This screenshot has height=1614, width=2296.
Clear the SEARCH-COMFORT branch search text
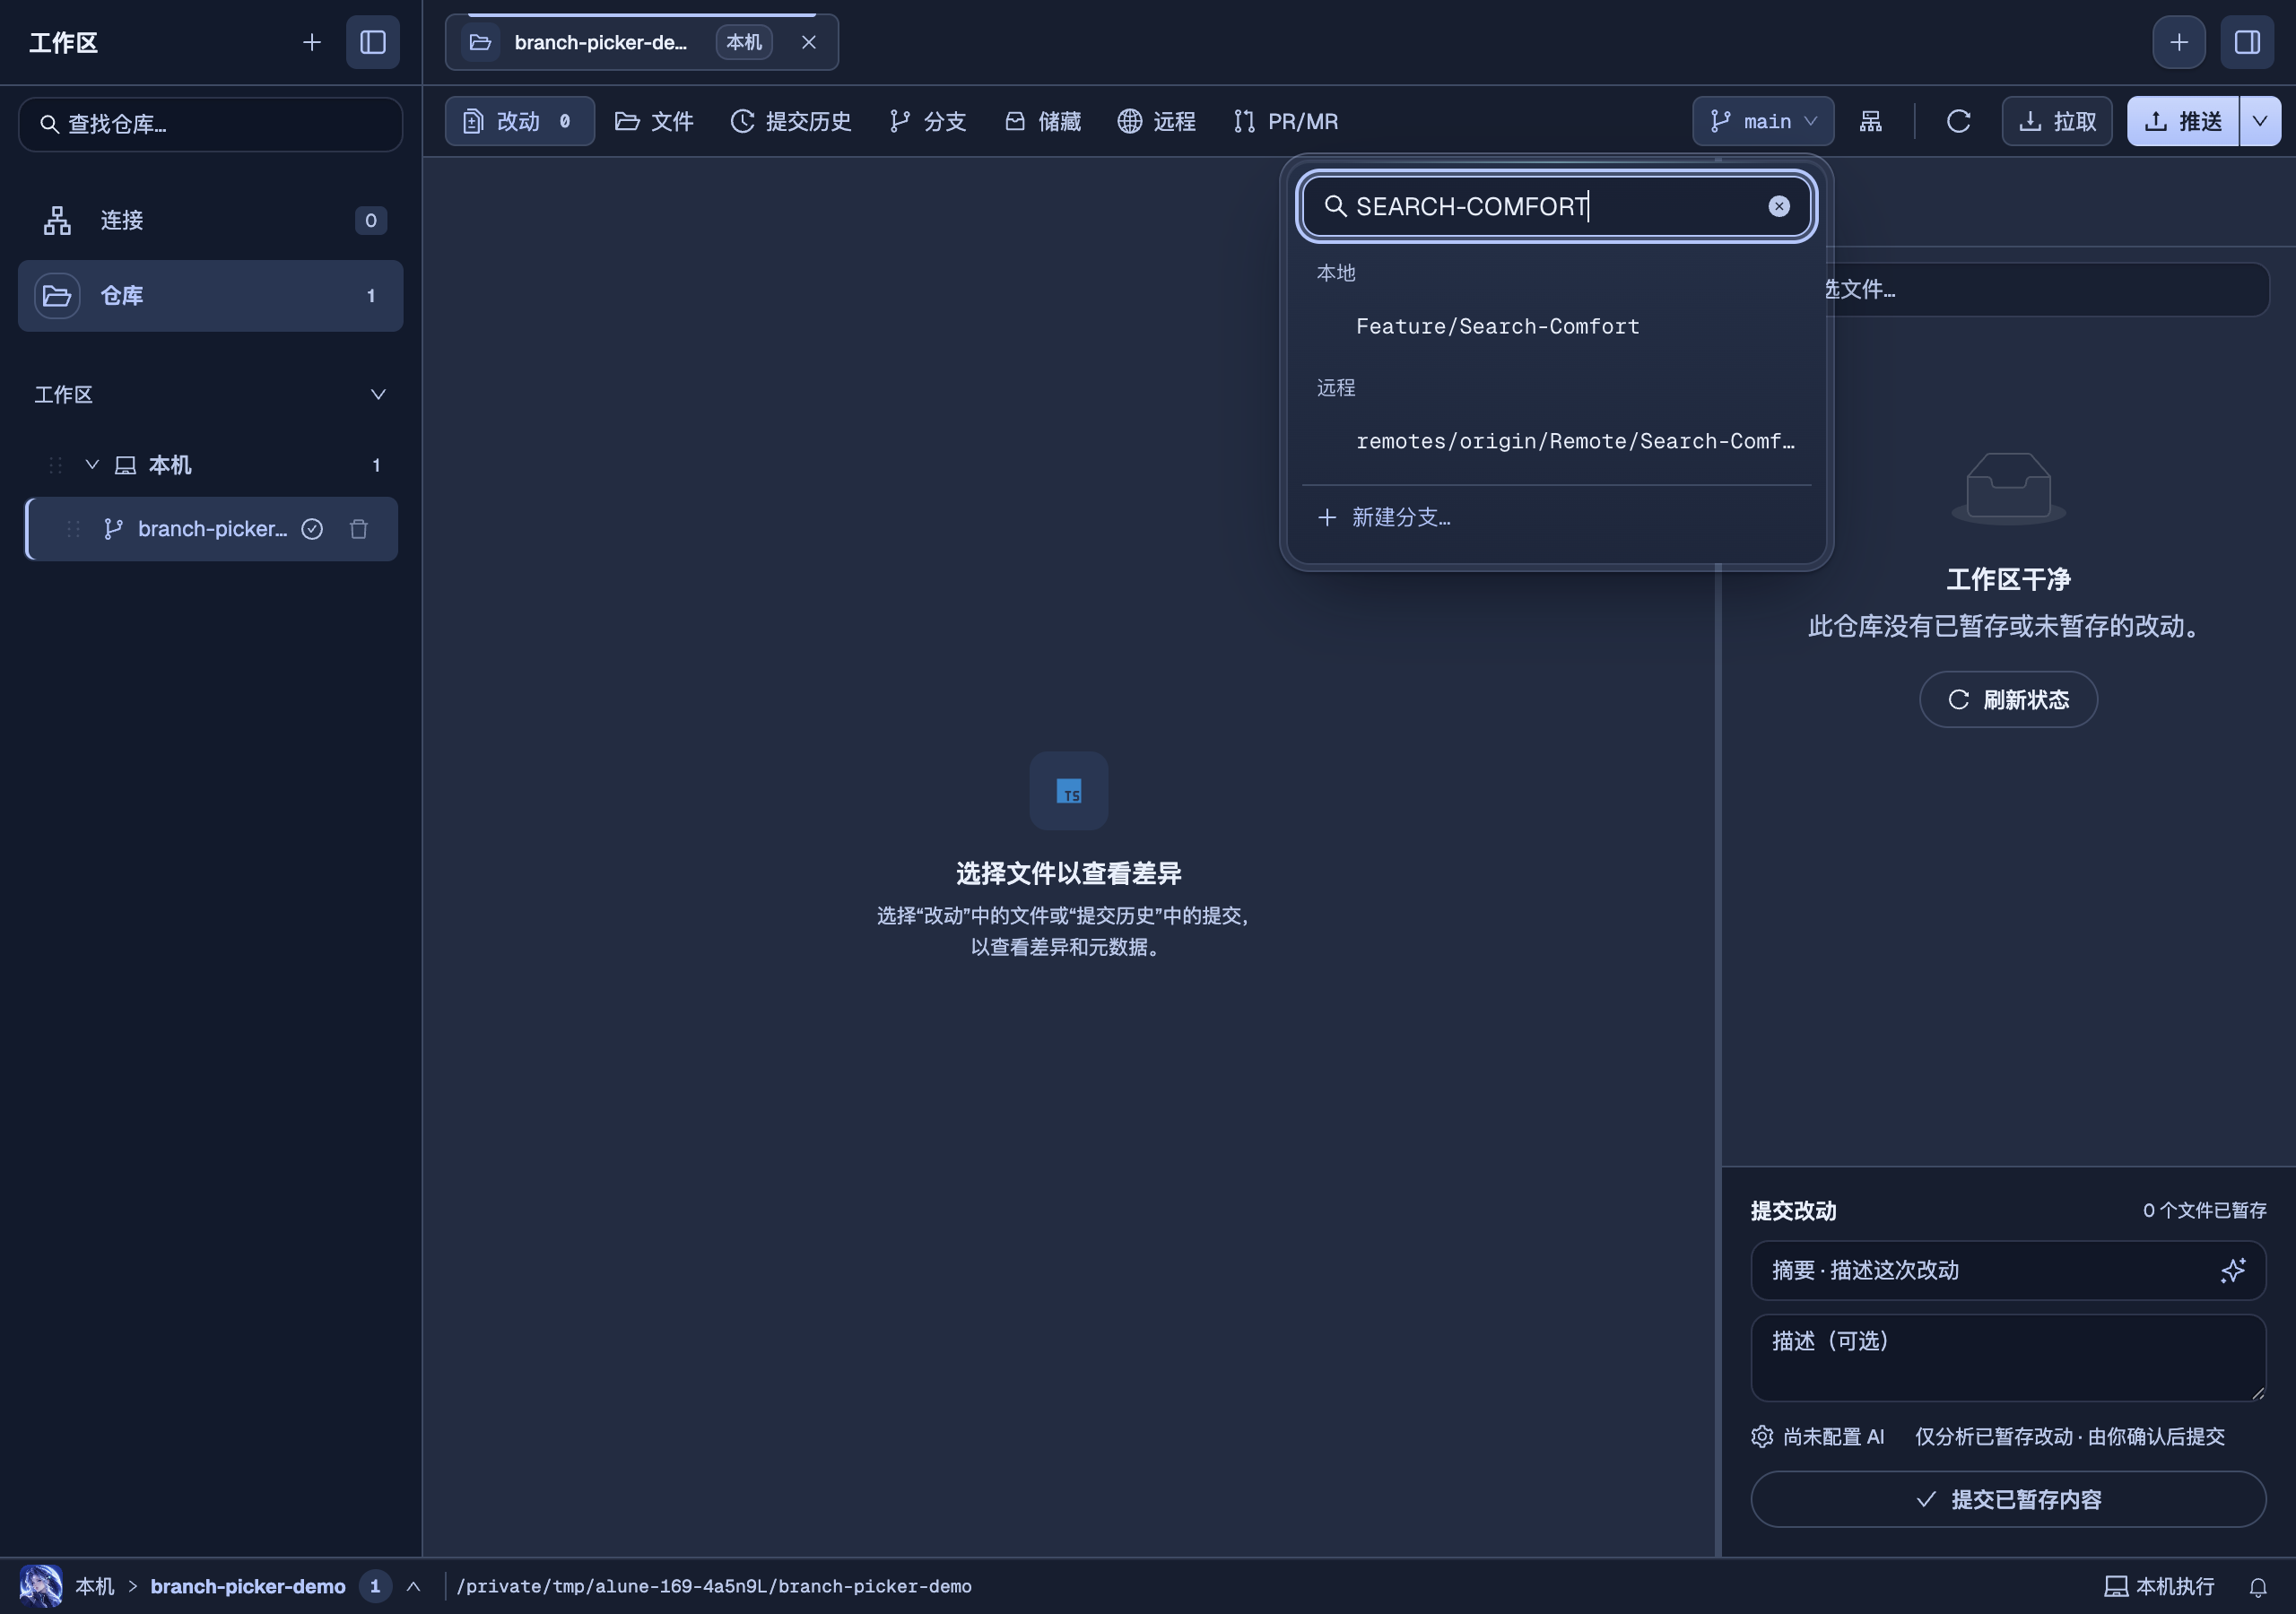click(x=1779, y=206)
